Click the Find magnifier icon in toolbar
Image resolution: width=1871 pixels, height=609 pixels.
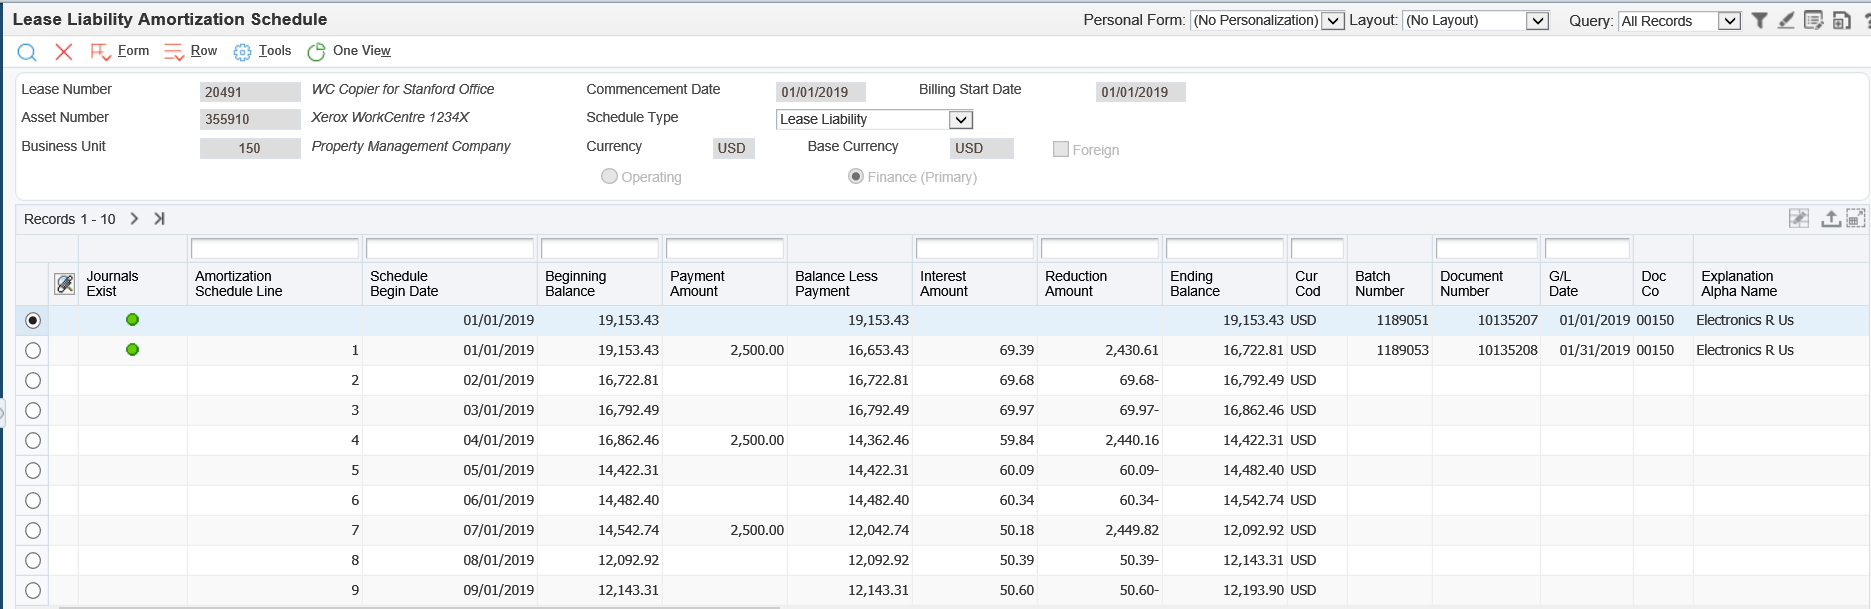(27, 52)
